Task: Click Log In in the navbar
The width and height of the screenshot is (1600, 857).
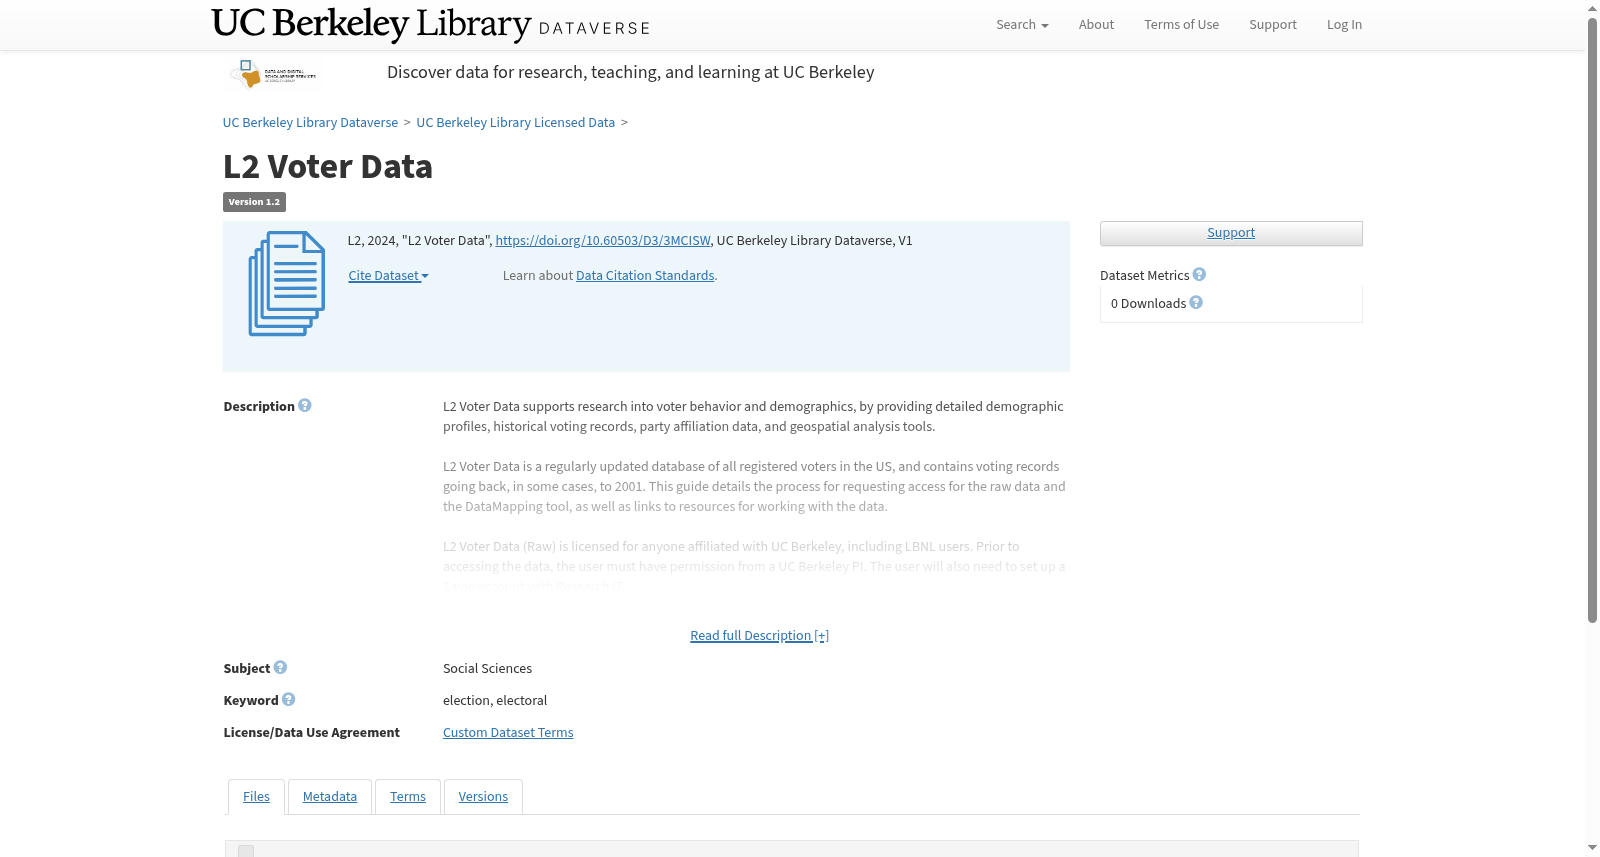Action: 1344,25
